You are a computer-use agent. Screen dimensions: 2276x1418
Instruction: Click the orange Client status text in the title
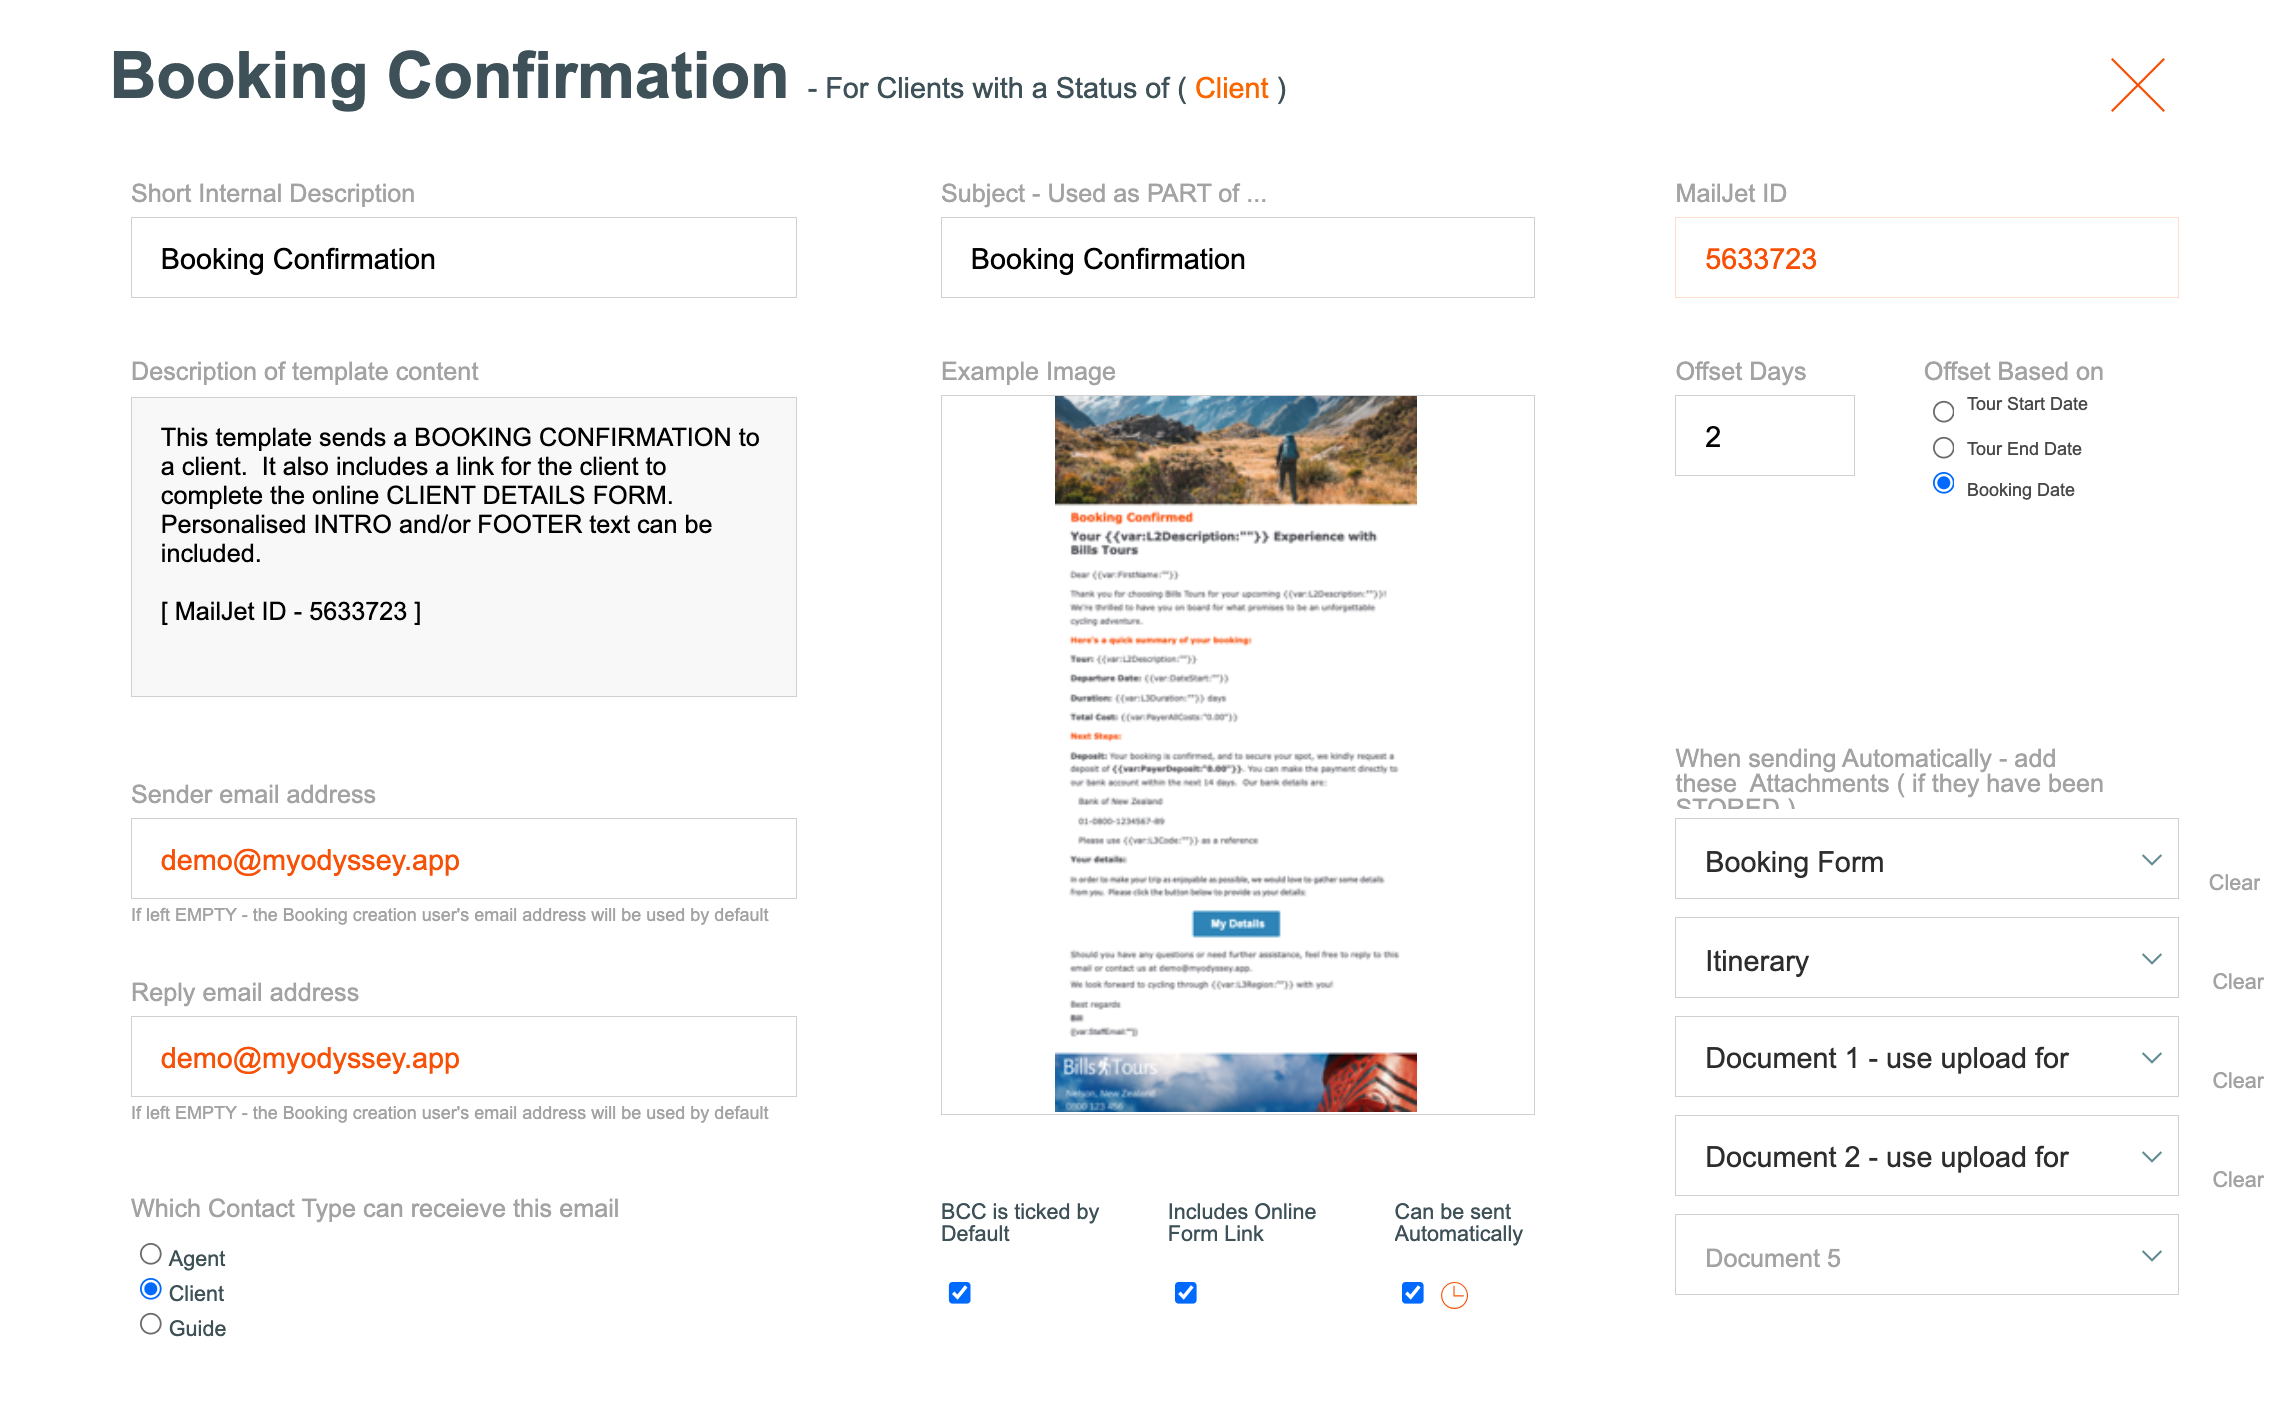1231,88
